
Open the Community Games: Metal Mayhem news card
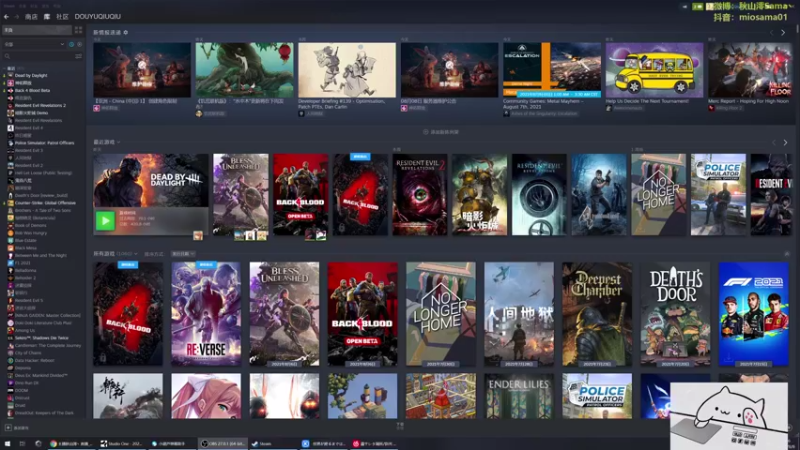[x=552, y=78]
